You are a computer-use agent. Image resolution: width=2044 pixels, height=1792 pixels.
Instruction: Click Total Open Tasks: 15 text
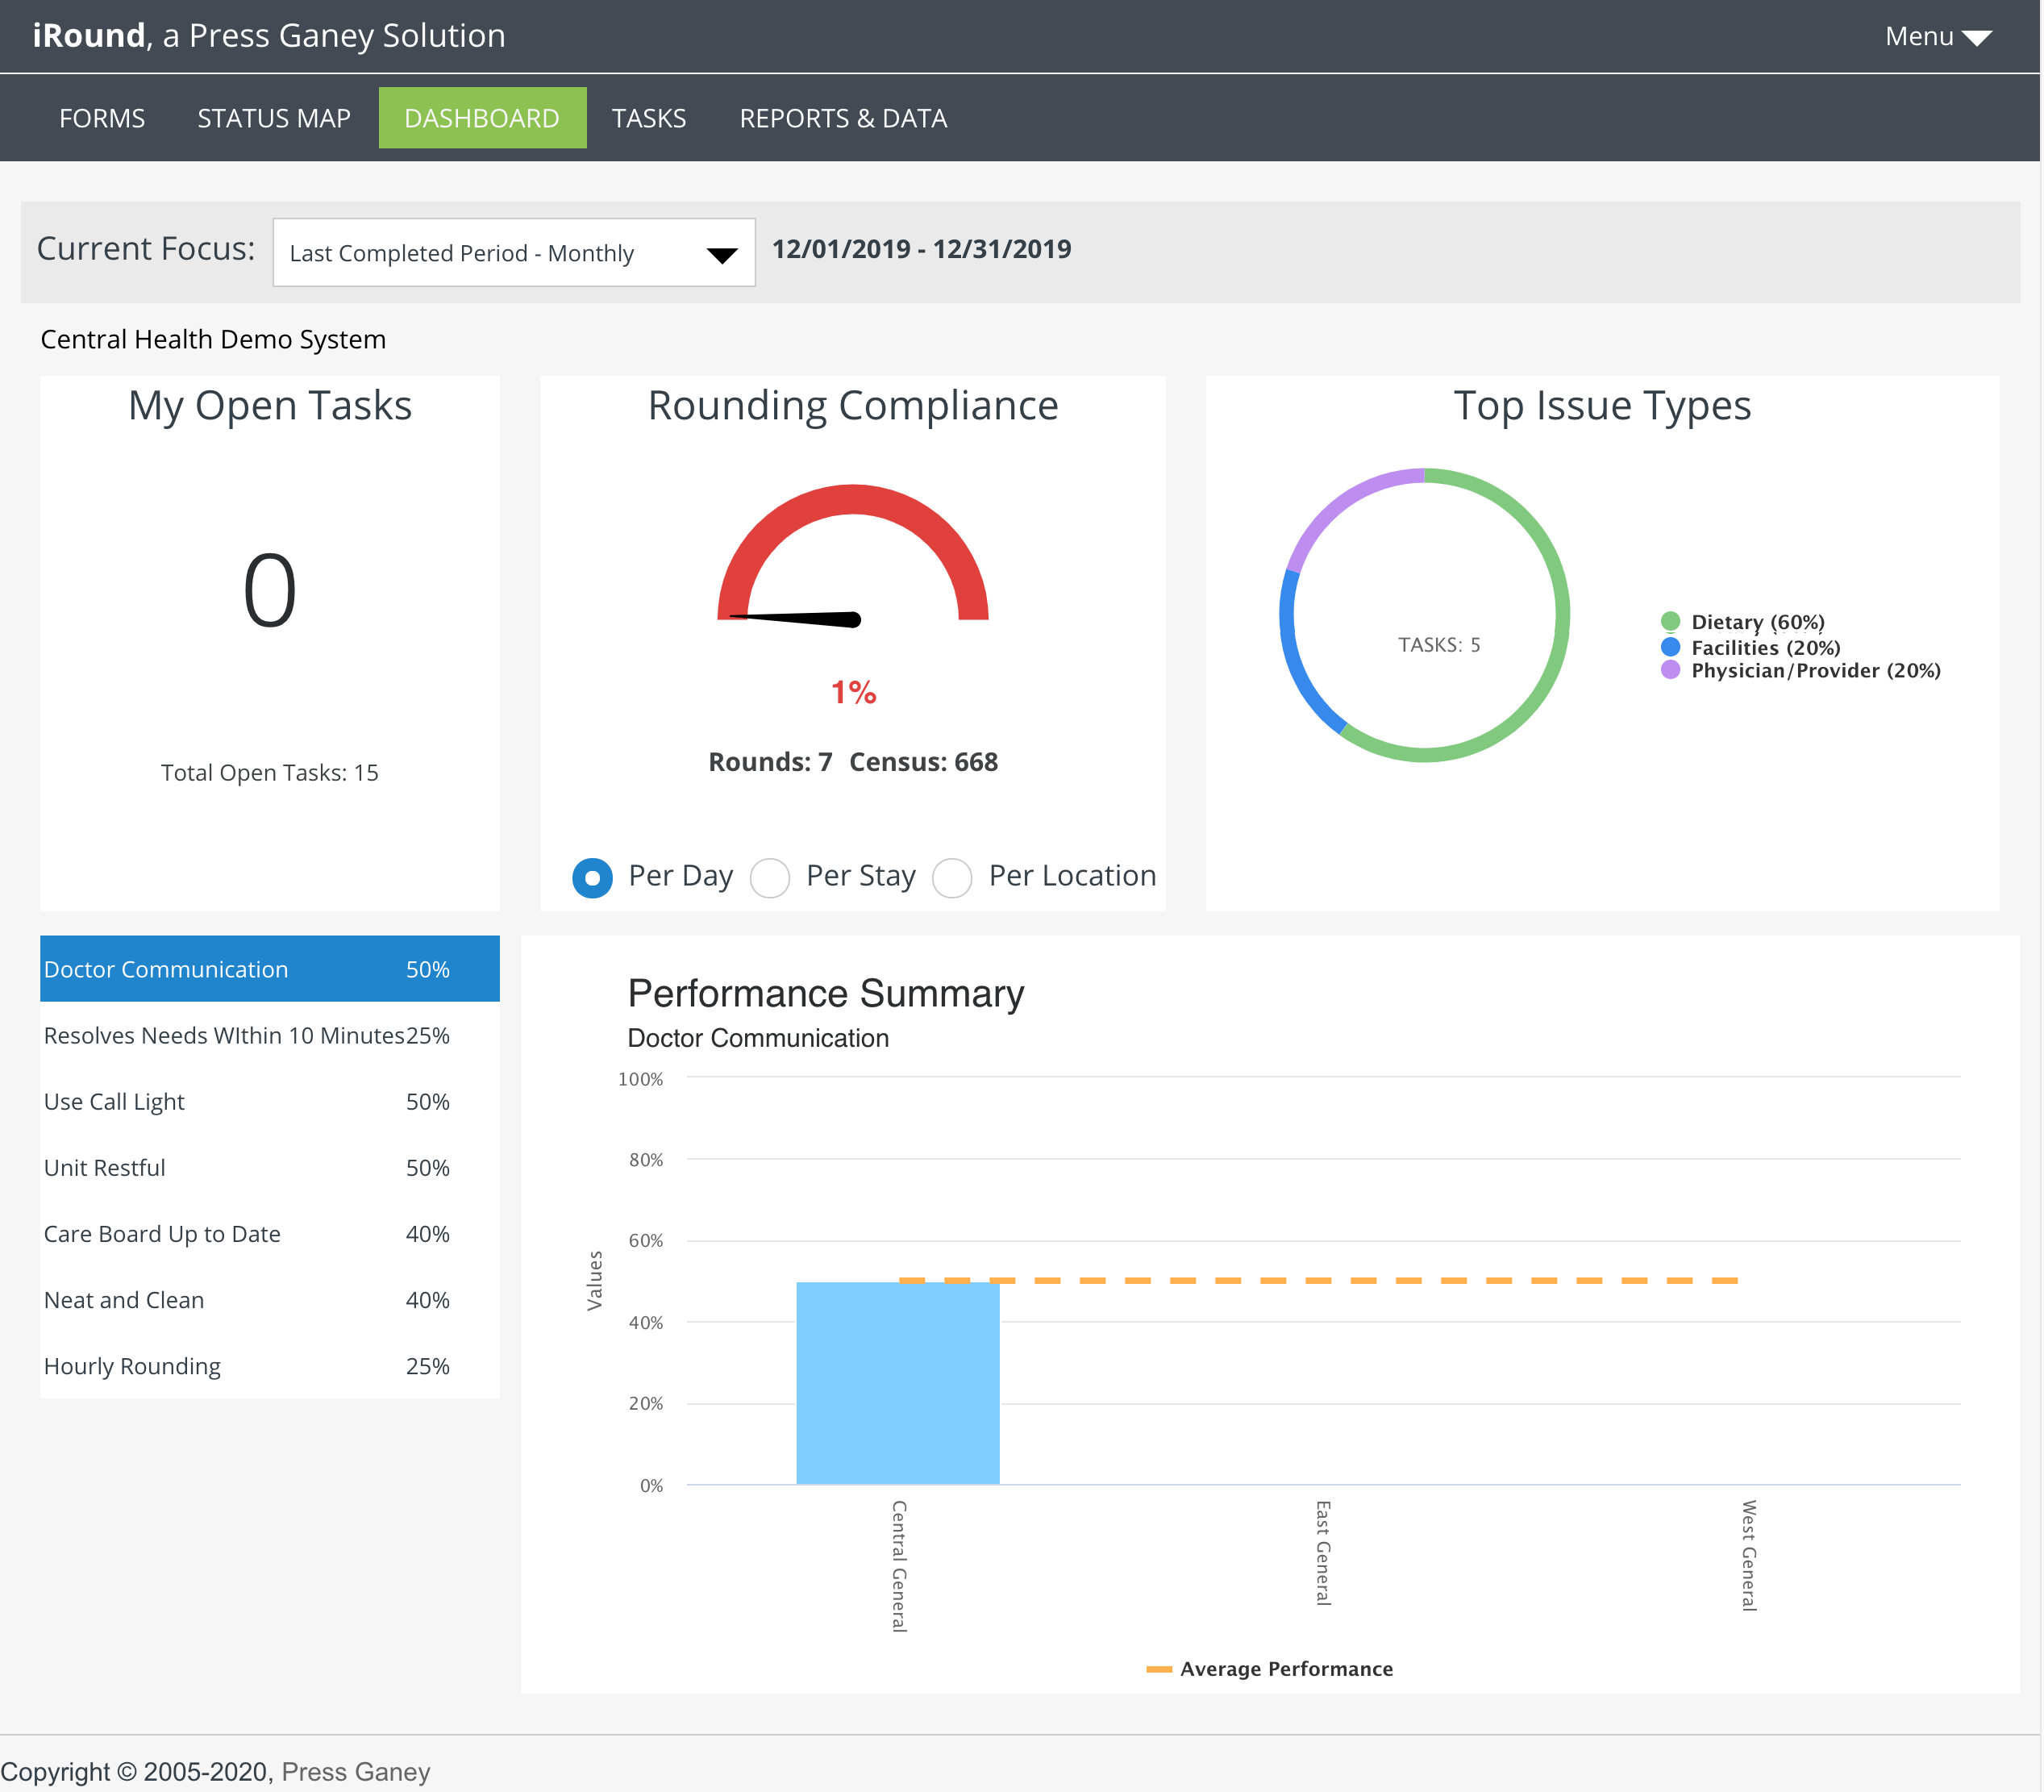(270, 772)
